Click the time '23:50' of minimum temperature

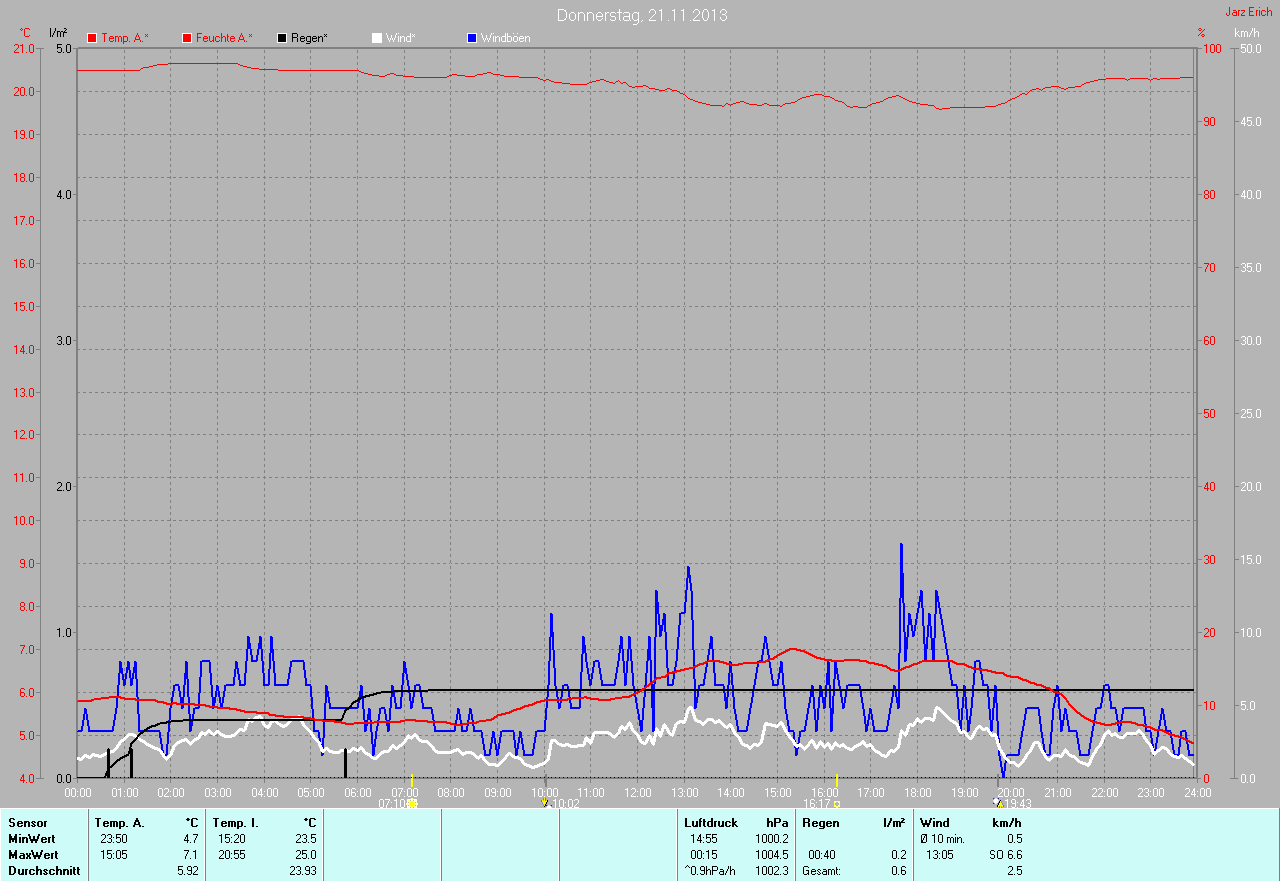pyautogui.click(x=114, y=839)
